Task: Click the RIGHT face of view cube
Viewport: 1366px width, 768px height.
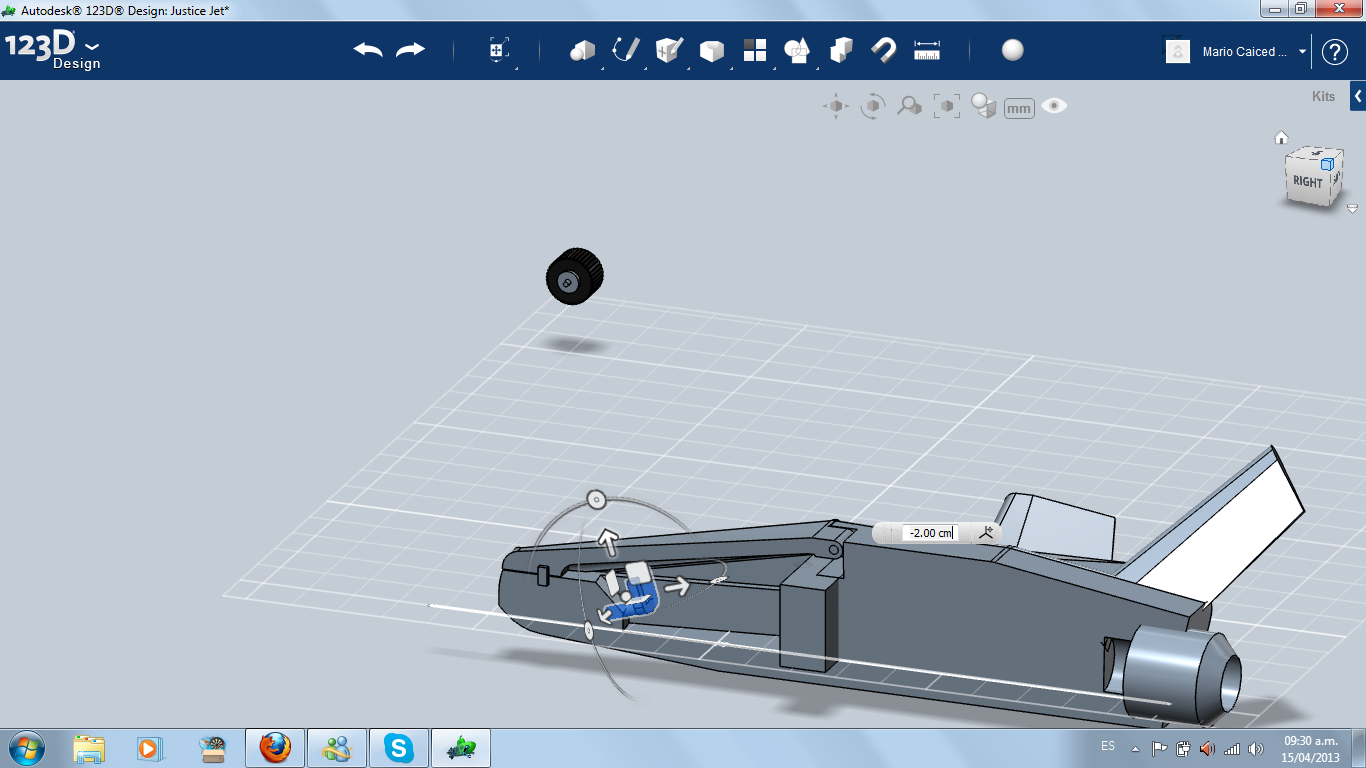Action: [x=1307, y=181]
